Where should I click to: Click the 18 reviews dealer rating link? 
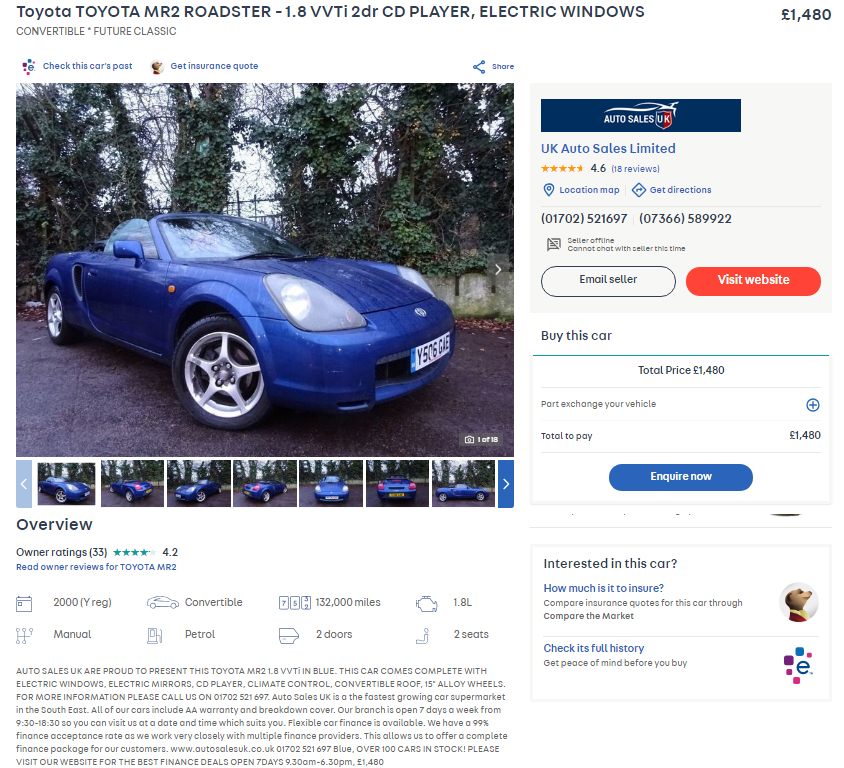click(x=635, y=169)
